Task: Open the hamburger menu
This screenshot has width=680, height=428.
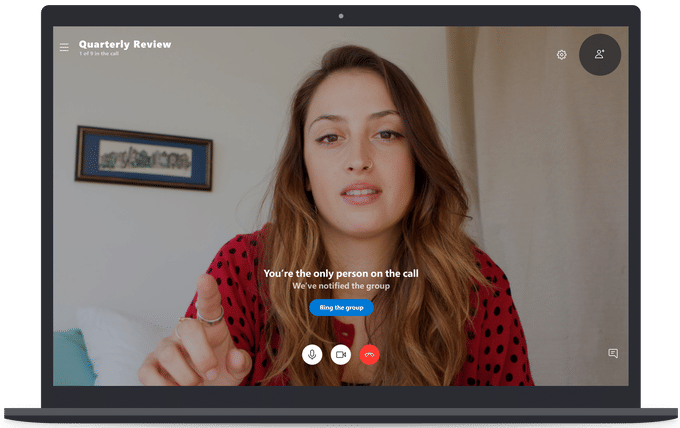Action: click(64, 47)
